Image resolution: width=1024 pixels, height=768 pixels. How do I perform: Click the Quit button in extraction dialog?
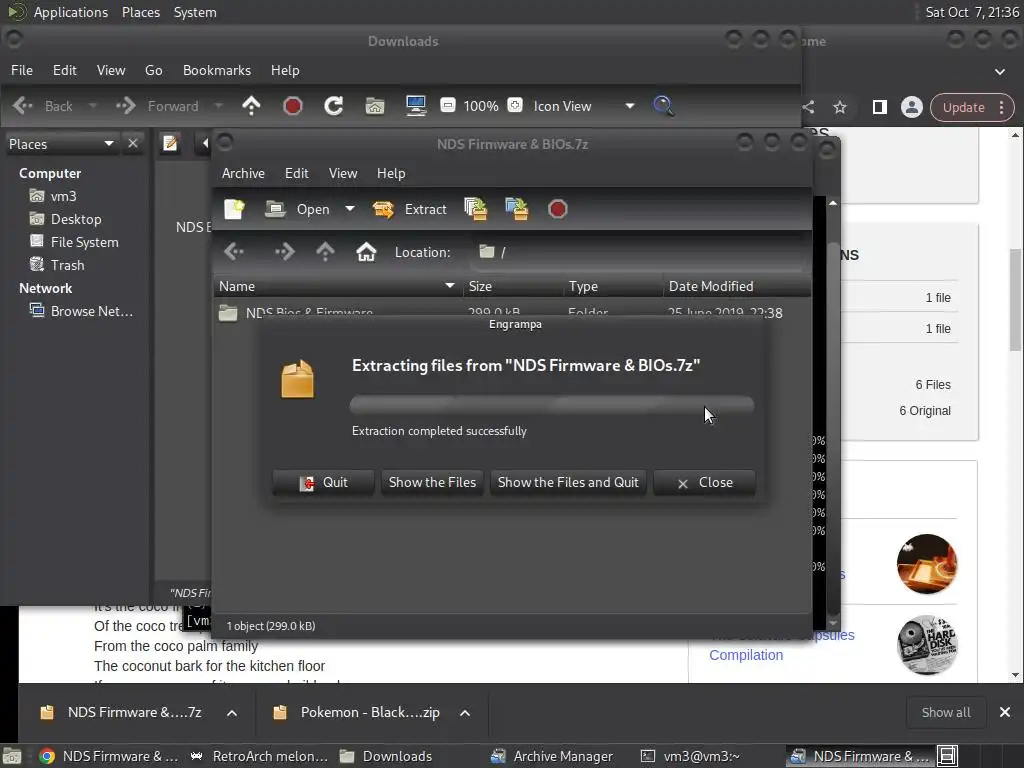tap(323, 483)
